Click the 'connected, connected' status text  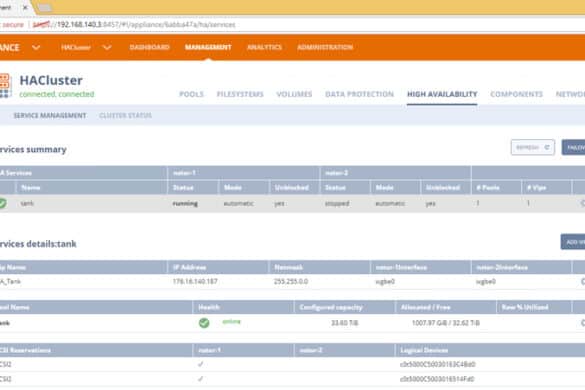(57, 94)
